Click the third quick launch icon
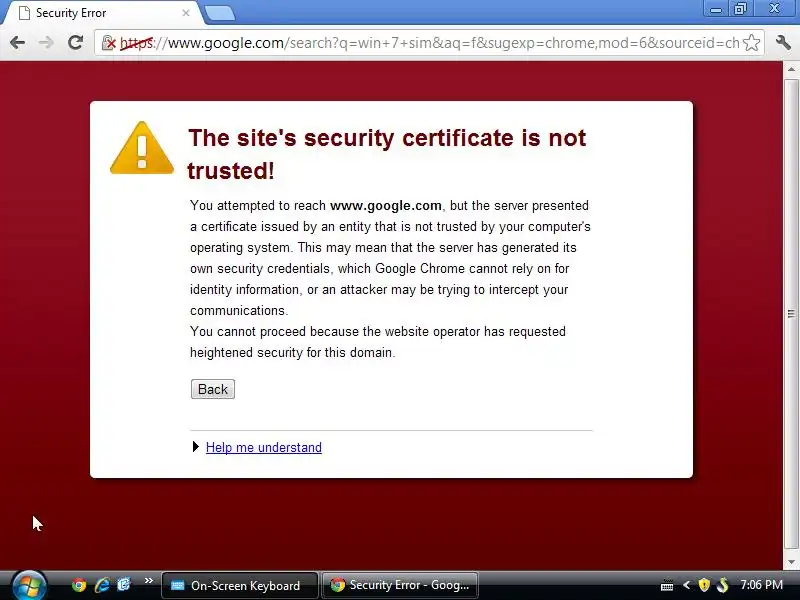The image size is (800, 600). pyautogui.click(x=124, y=585)
